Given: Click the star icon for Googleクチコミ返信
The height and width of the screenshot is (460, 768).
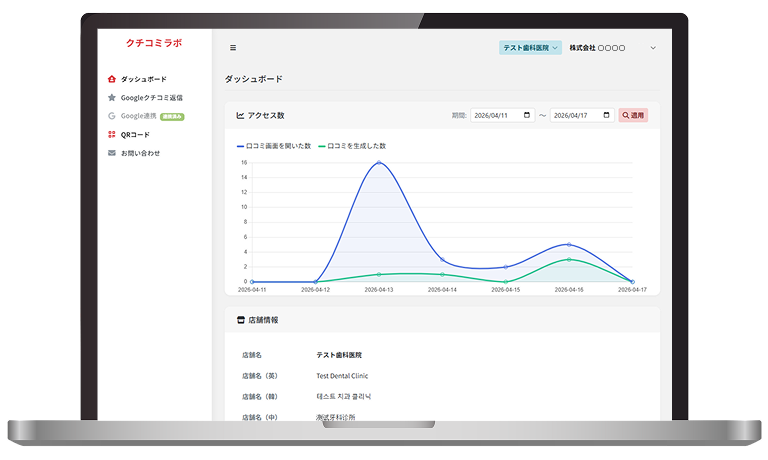Looking at the screenshot, I should [x=112, y=97].
